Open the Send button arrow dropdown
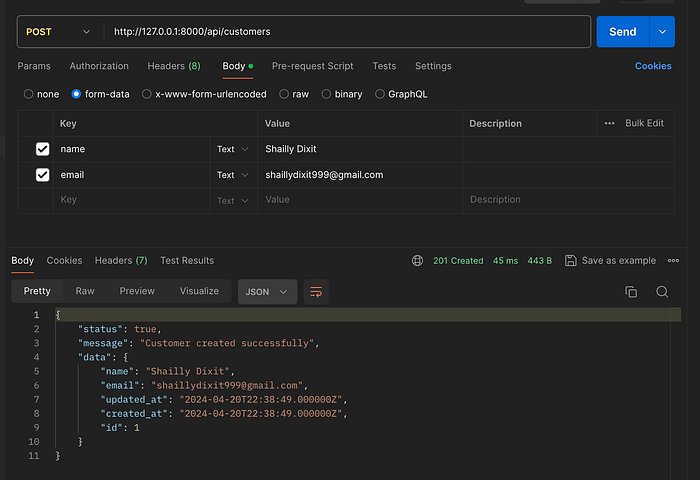This screenshot has width=700, height=480. pos(662,32)
